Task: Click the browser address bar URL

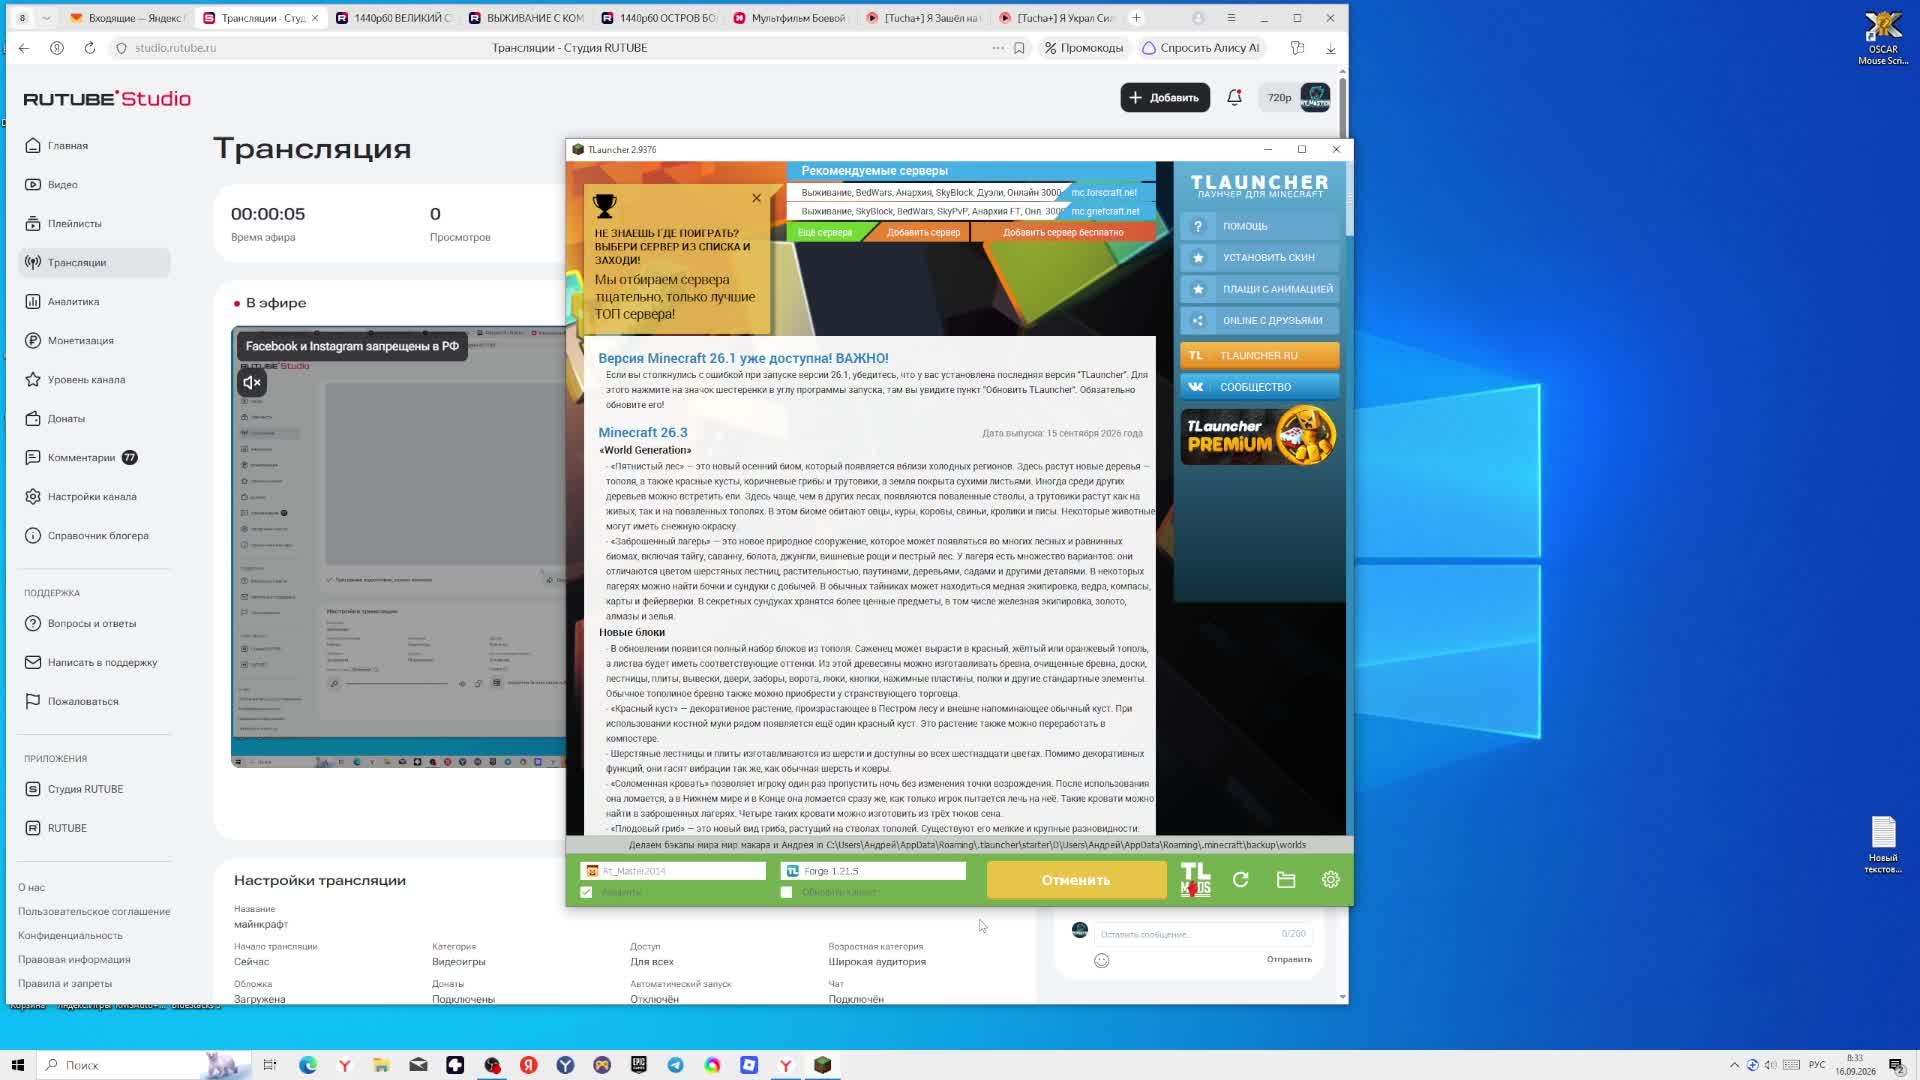Action: 176,48
